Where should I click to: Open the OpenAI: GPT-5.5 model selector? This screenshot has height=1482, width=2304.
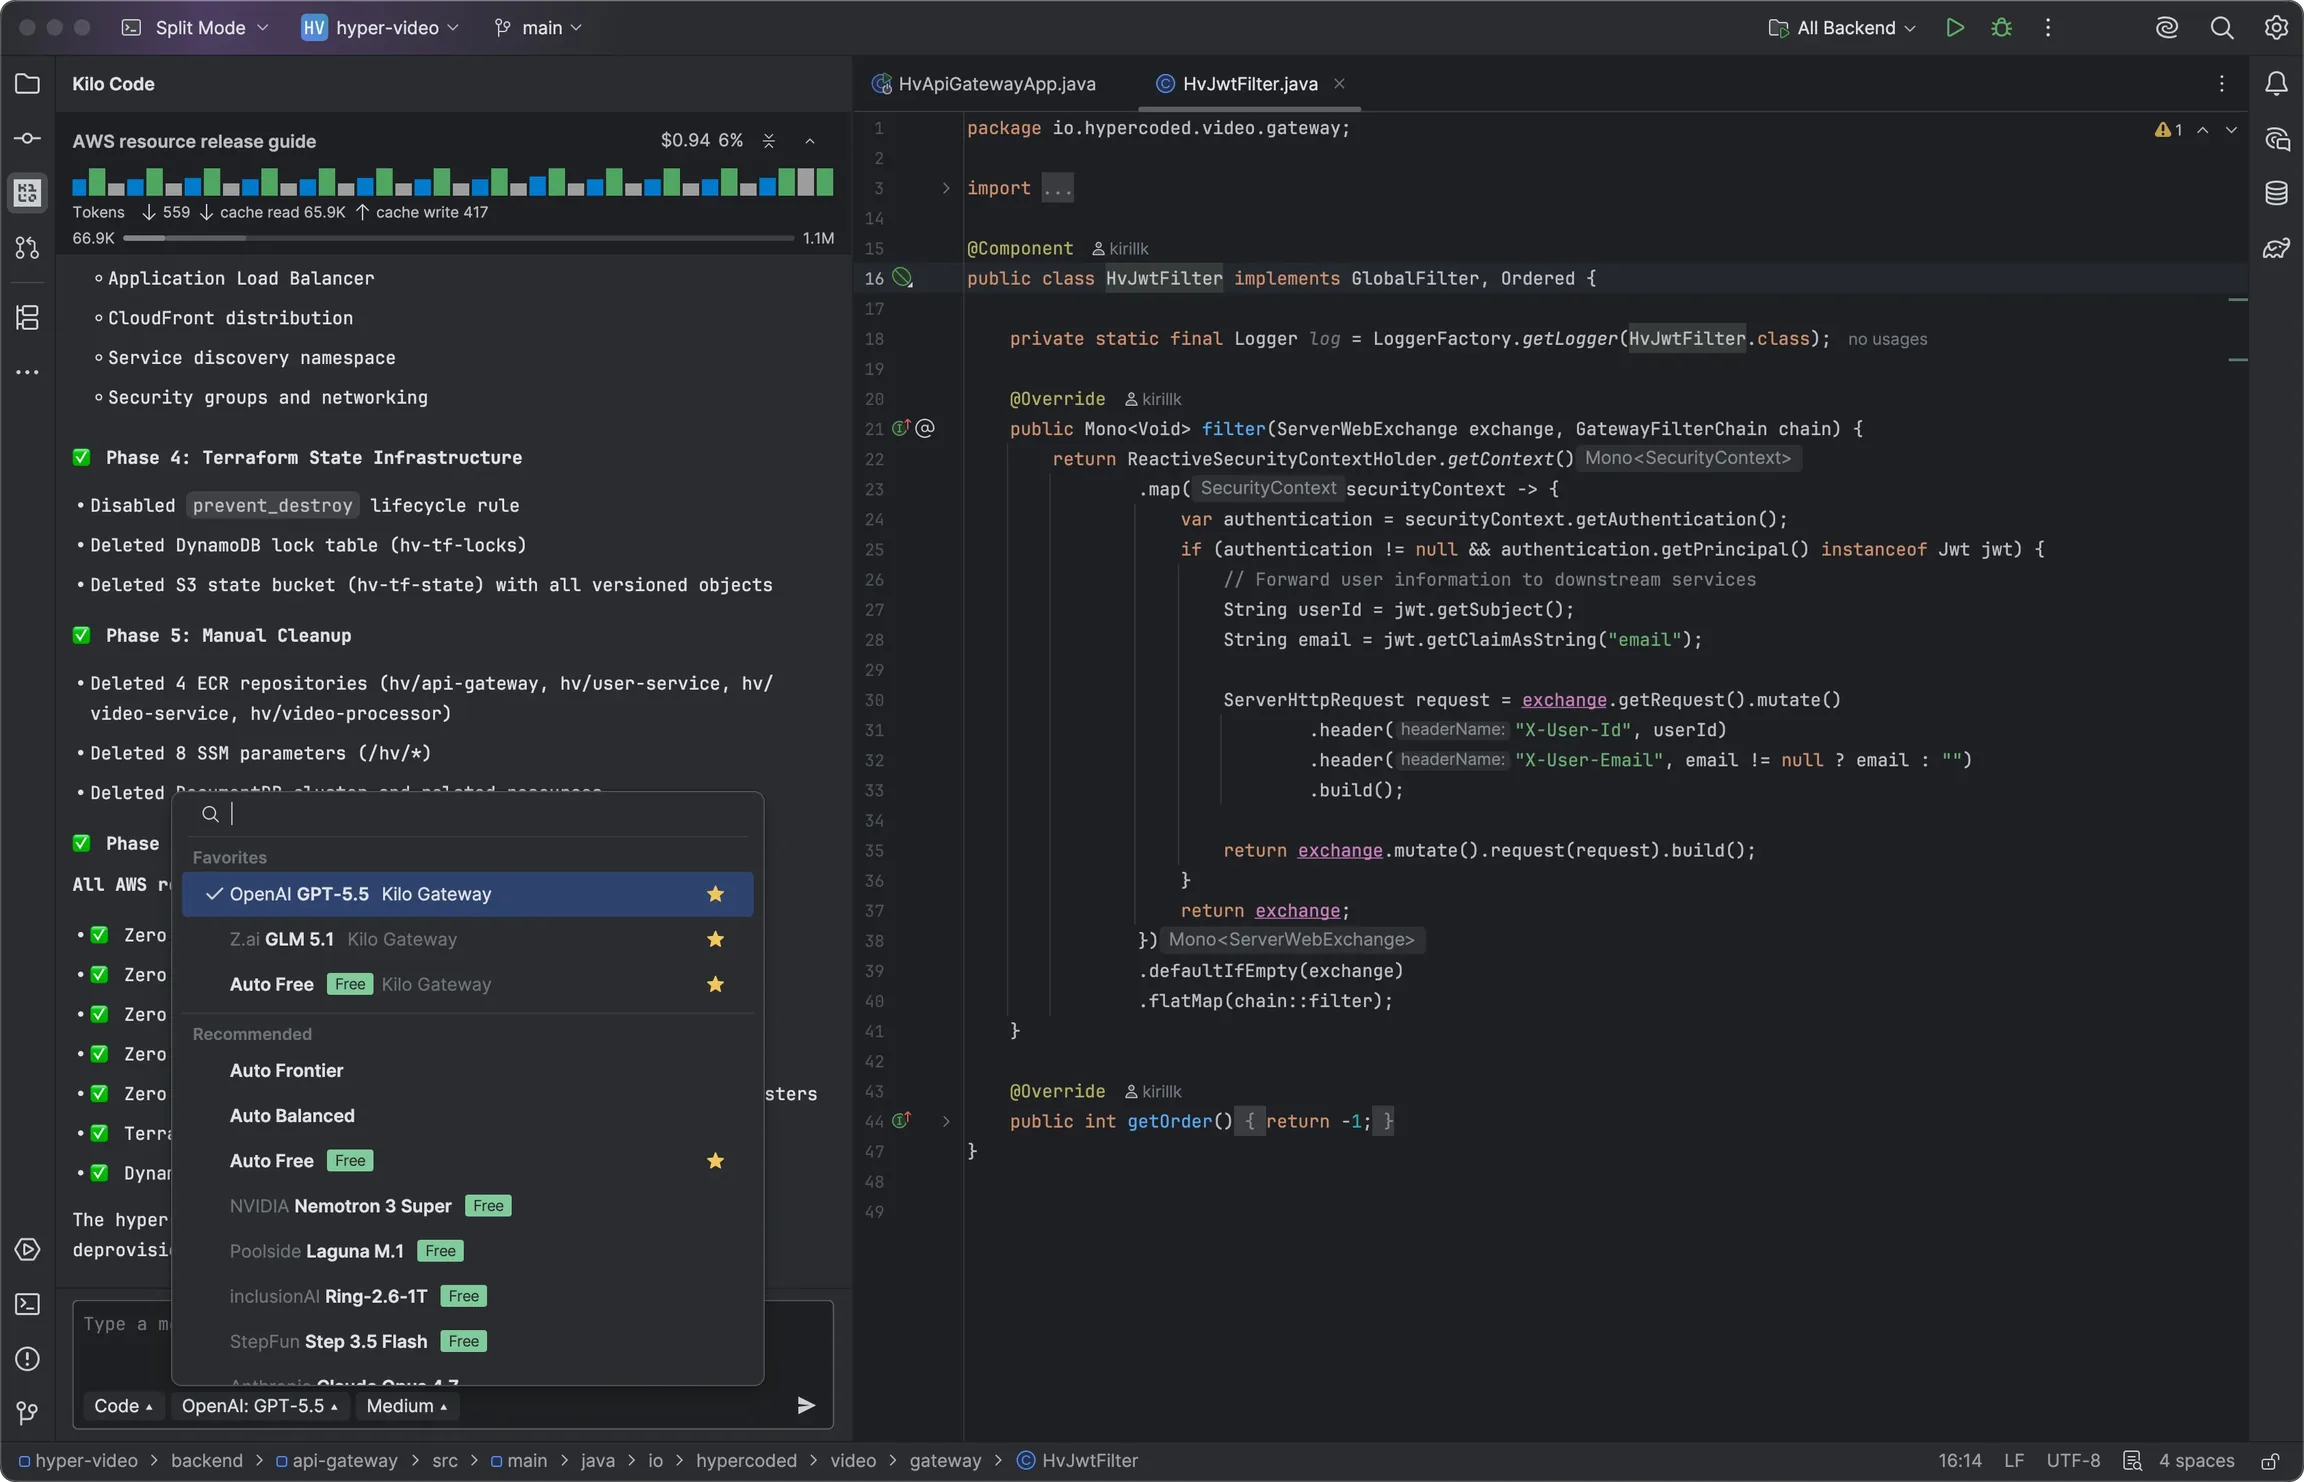[260, 1406]
